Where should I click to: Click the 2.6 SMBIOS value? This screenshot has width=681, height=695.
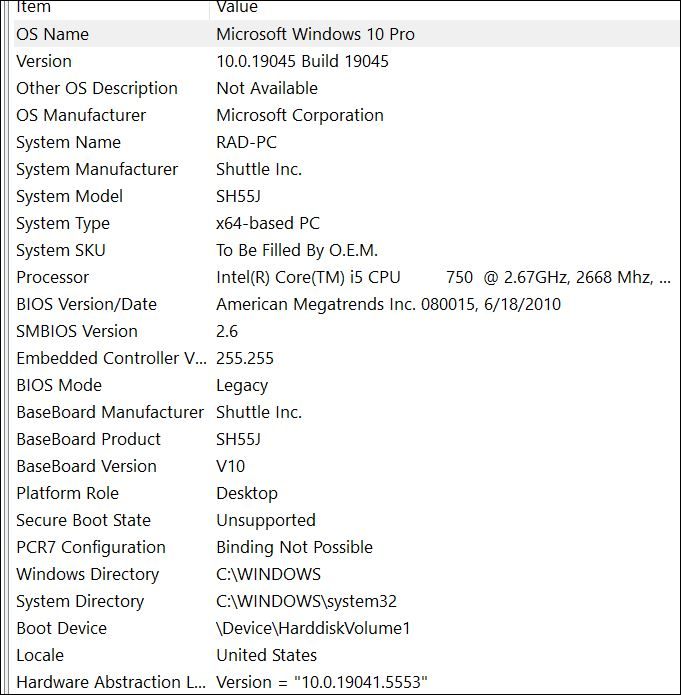pos(227,332)
